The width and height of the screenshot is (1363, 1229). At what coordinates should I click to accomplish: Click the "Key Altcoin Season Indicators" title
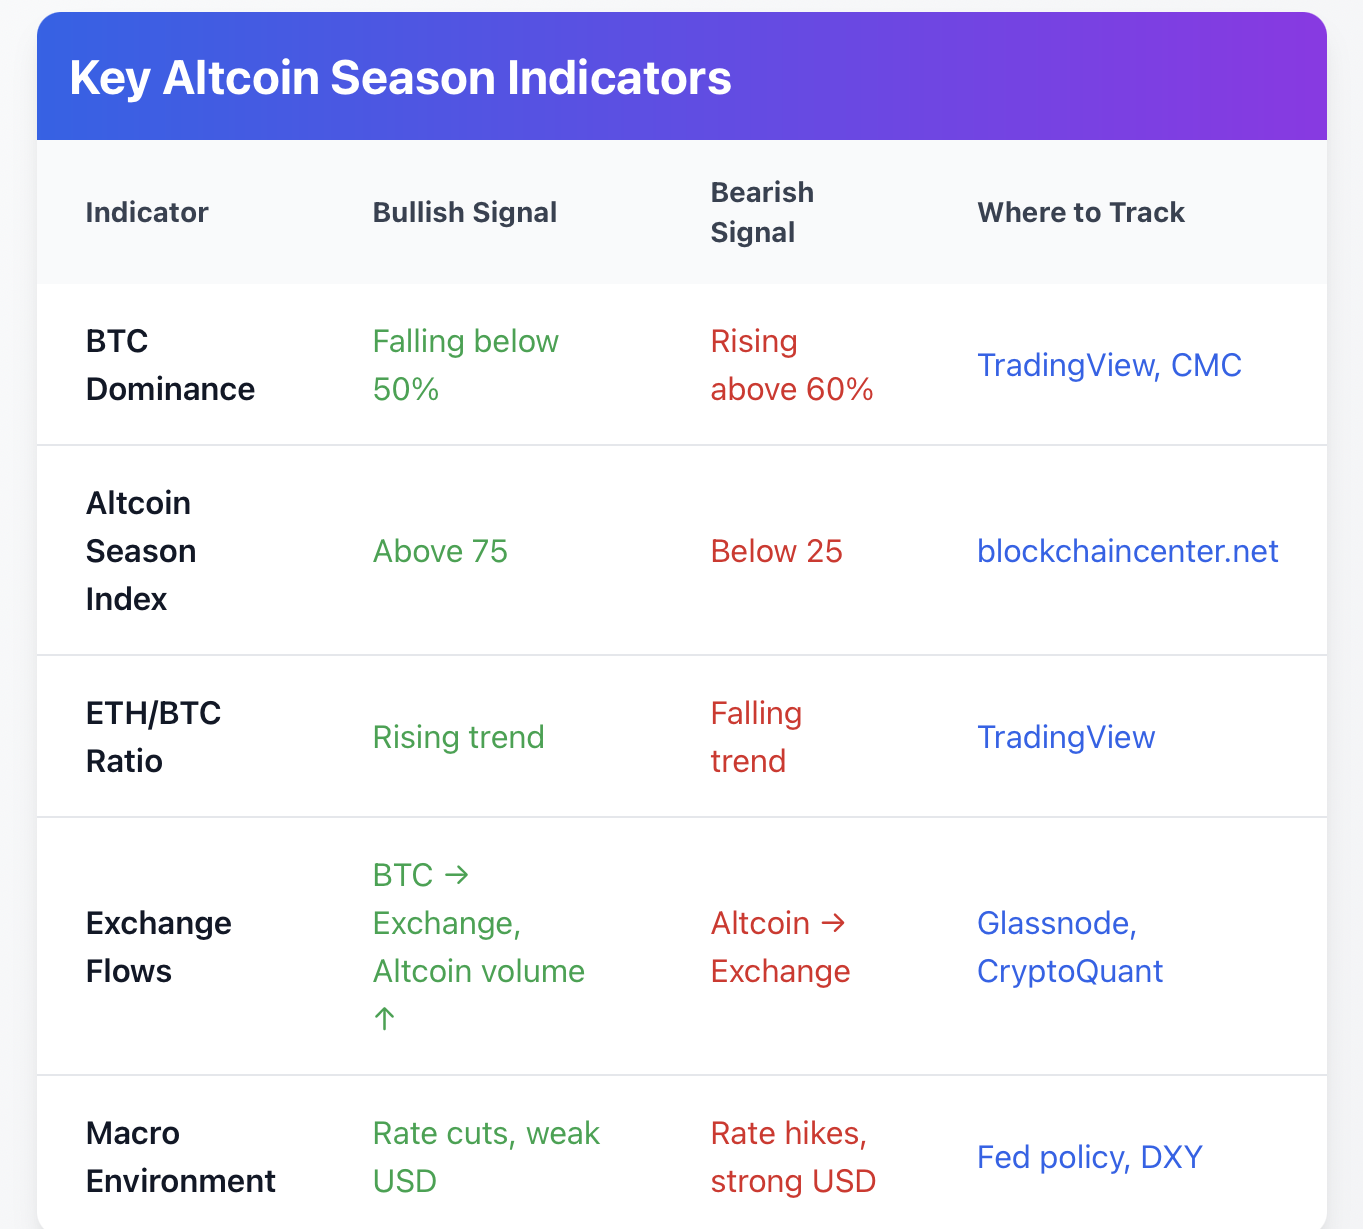[400, 78]
